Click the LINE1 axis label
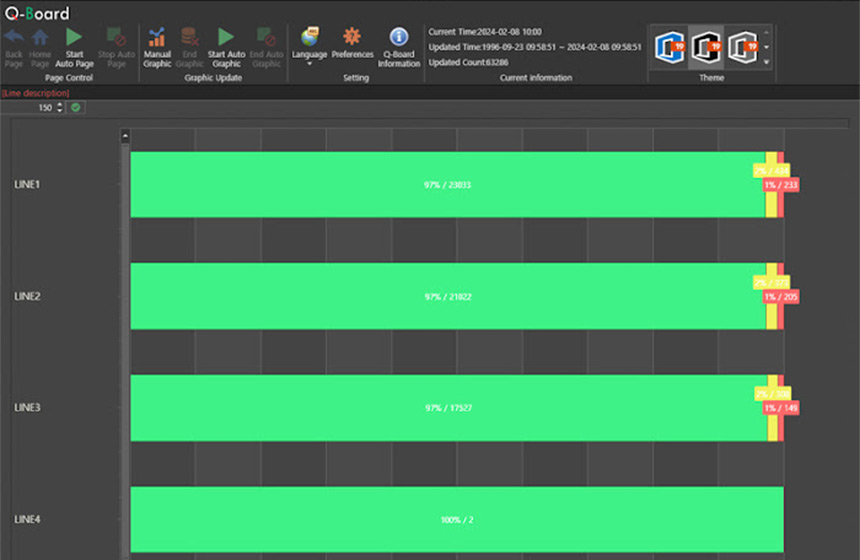 click(x=27, y=185)
